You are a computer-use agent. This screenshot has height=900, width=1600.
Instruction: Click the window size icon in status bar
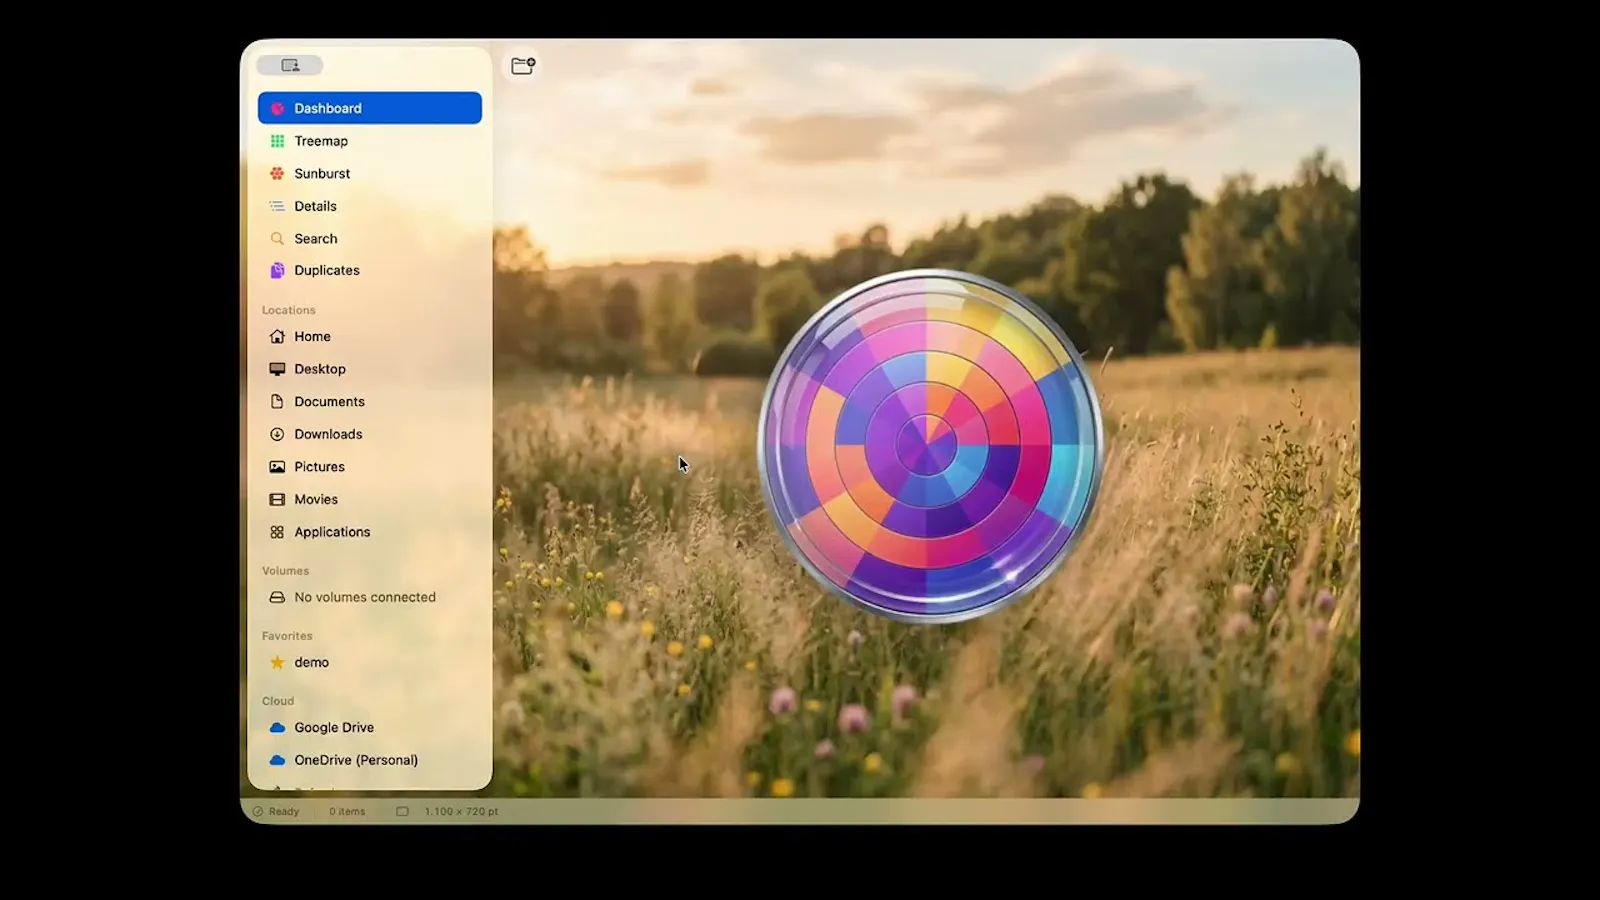(x=402, y=812)
